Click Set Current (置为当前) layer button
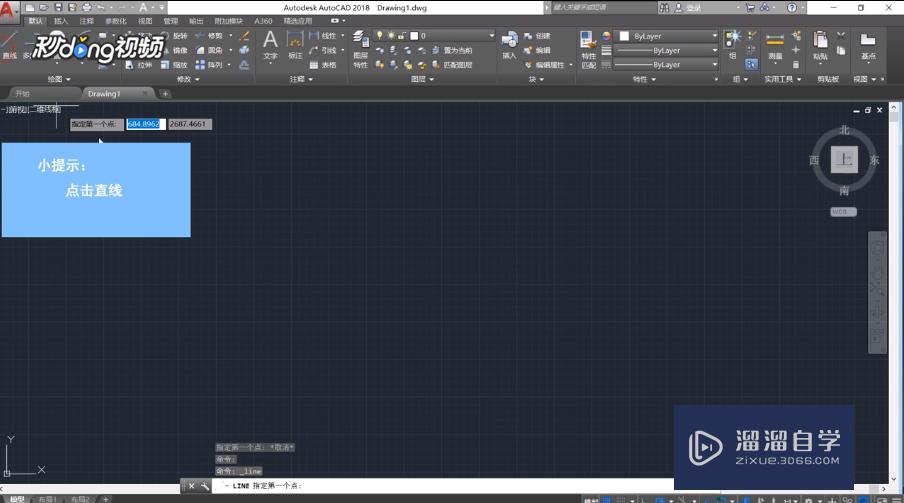904x503 pixels. tap(453, 50)
